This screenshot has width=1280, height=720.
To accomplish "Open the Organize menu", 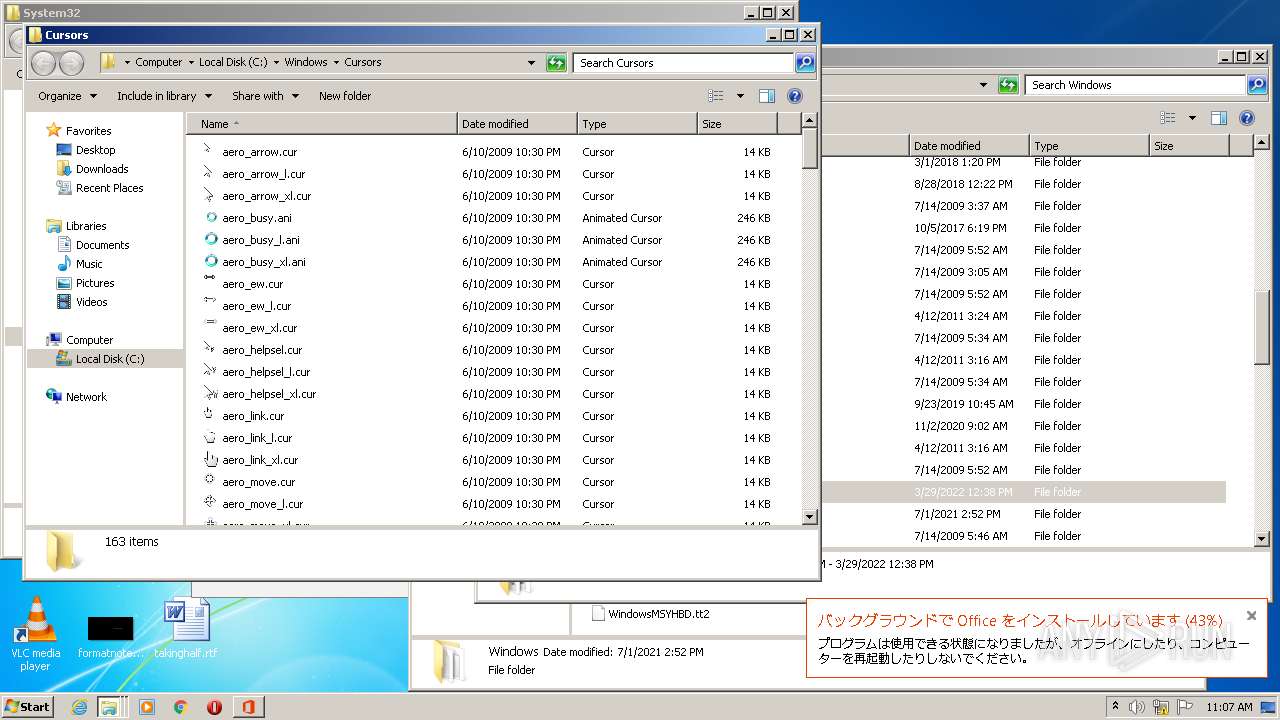I will tap(67, 96).
